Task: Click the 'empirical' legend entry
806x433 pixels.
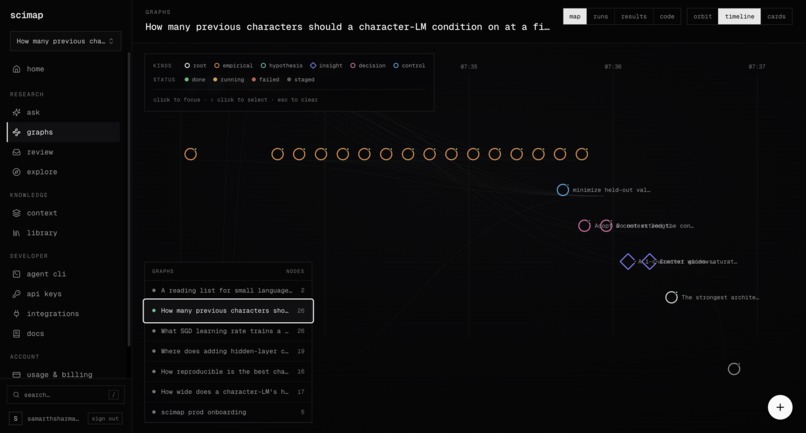Action: pos(233,66)
